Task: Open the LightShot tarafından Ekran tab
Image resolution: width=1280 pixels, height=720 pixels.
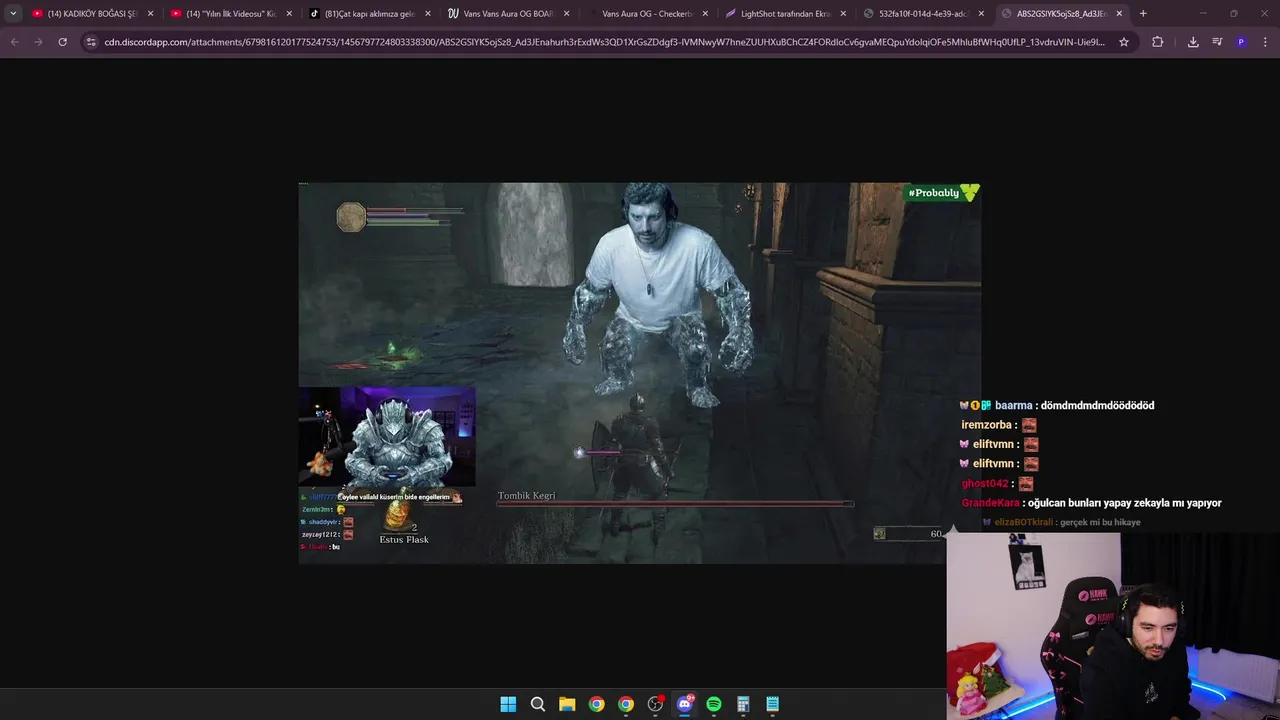Action: tap(783, 14)
